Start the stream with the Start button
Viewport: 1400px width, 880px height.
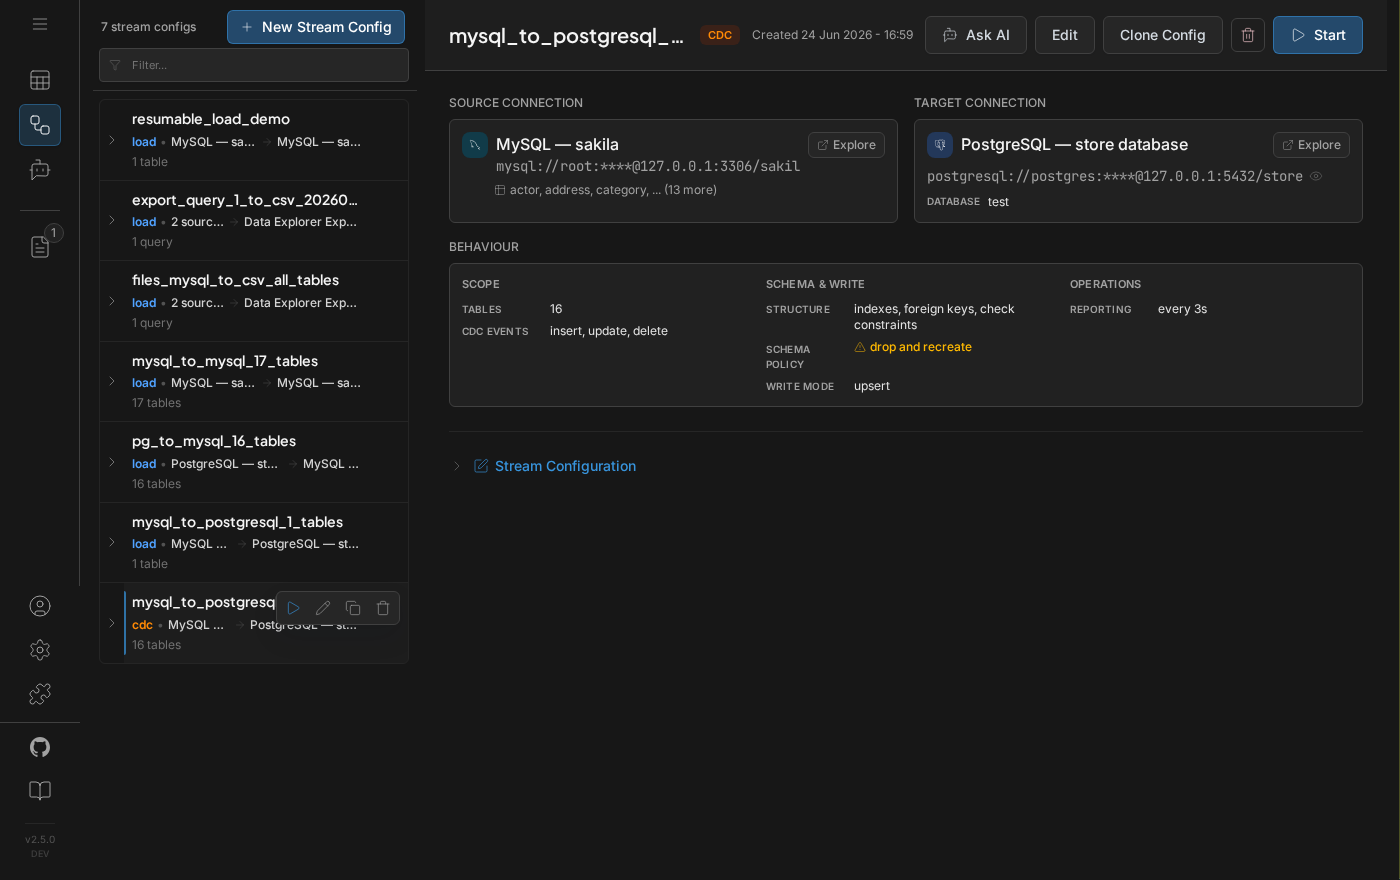[1318, 35]
